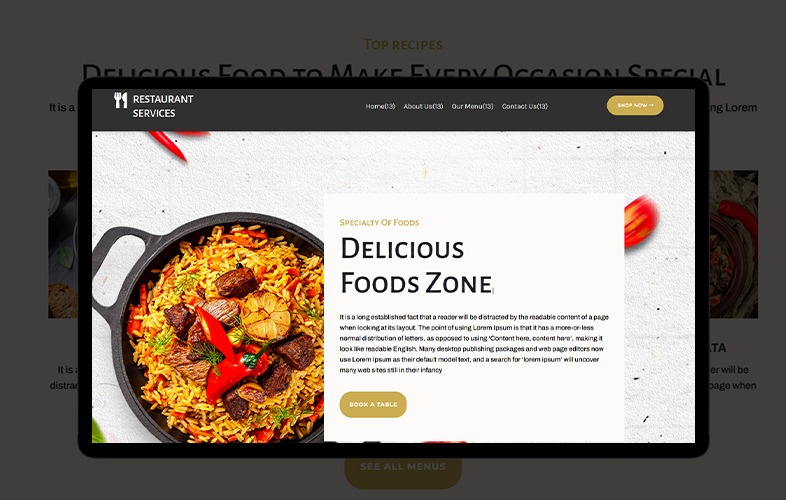Click the Book a Table button
Screen dimensions: 786x500
(373, 404)
